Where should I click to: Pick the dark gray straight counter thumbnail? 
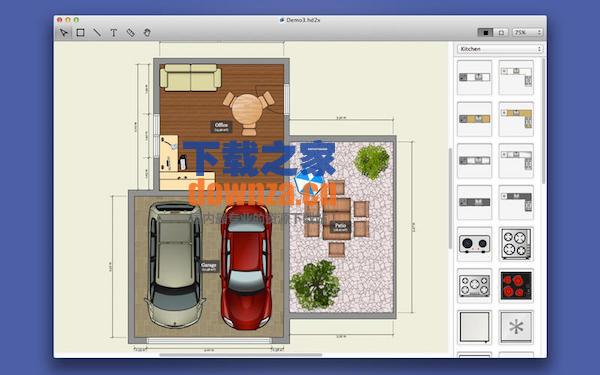coord(474,202)
